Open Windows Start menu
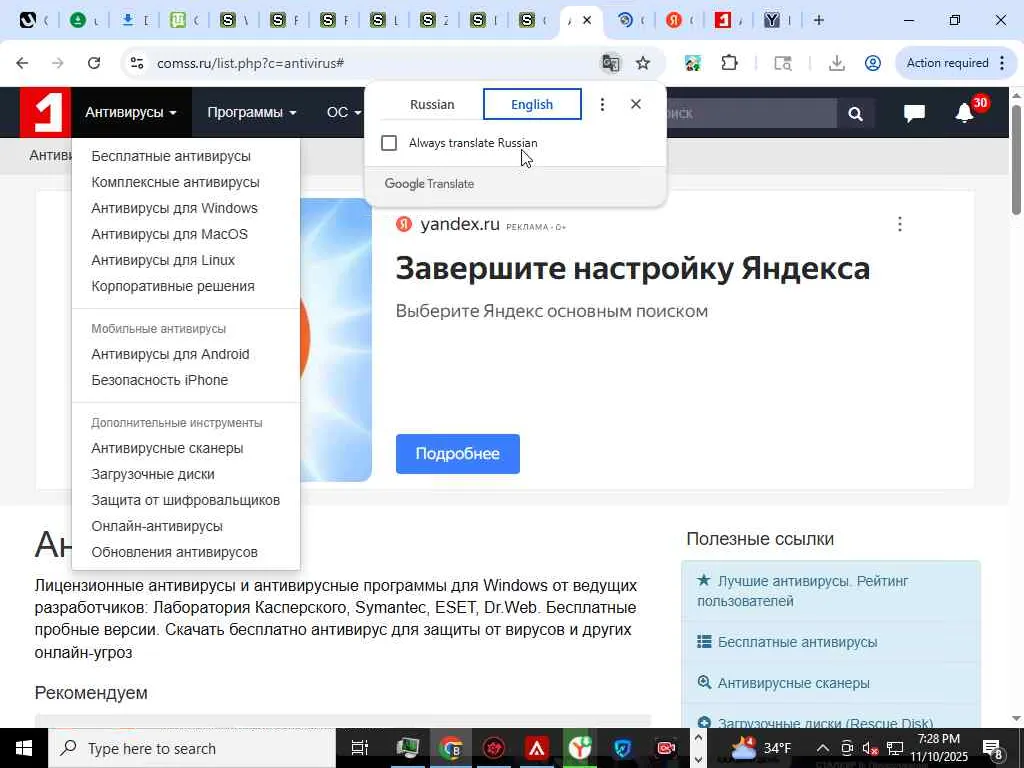 point(24,748)
